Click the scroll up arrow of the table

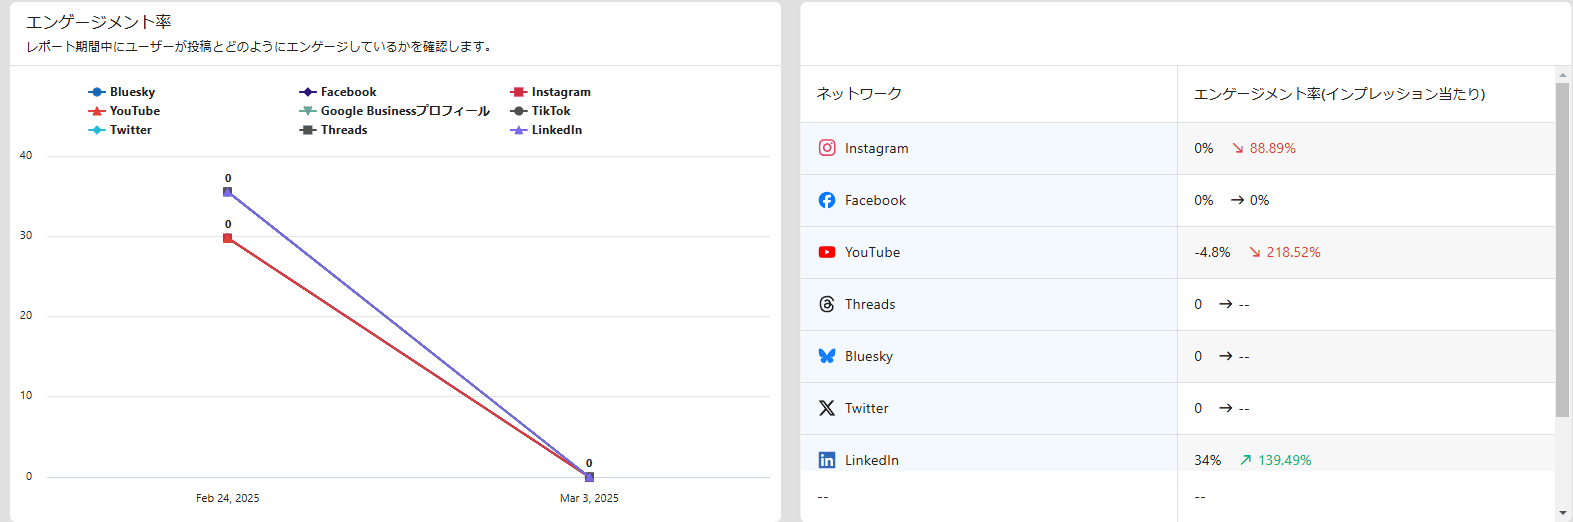click(1563, 75)
